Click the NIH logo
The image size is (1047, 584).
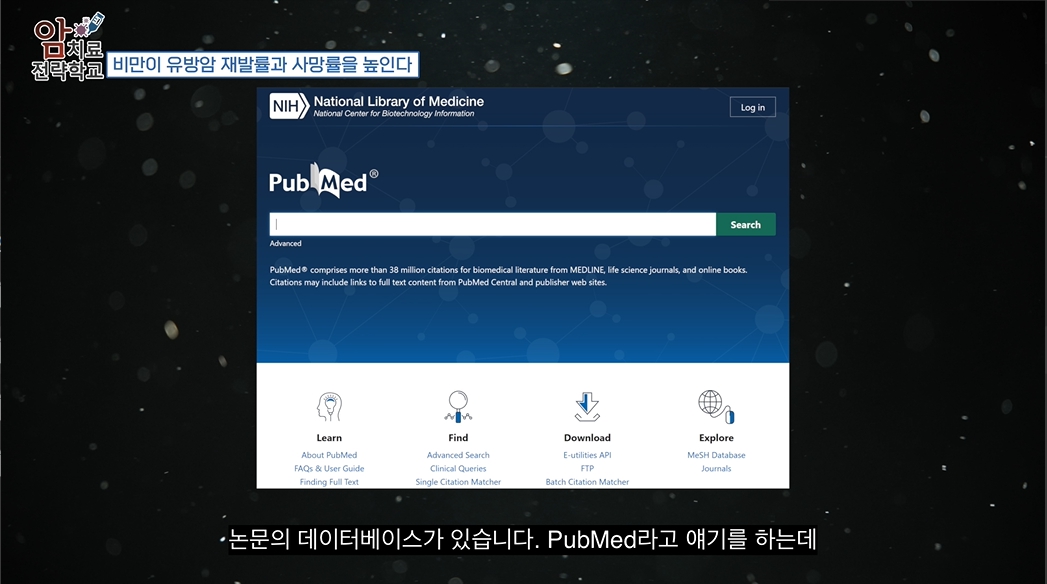click(289, 106)
